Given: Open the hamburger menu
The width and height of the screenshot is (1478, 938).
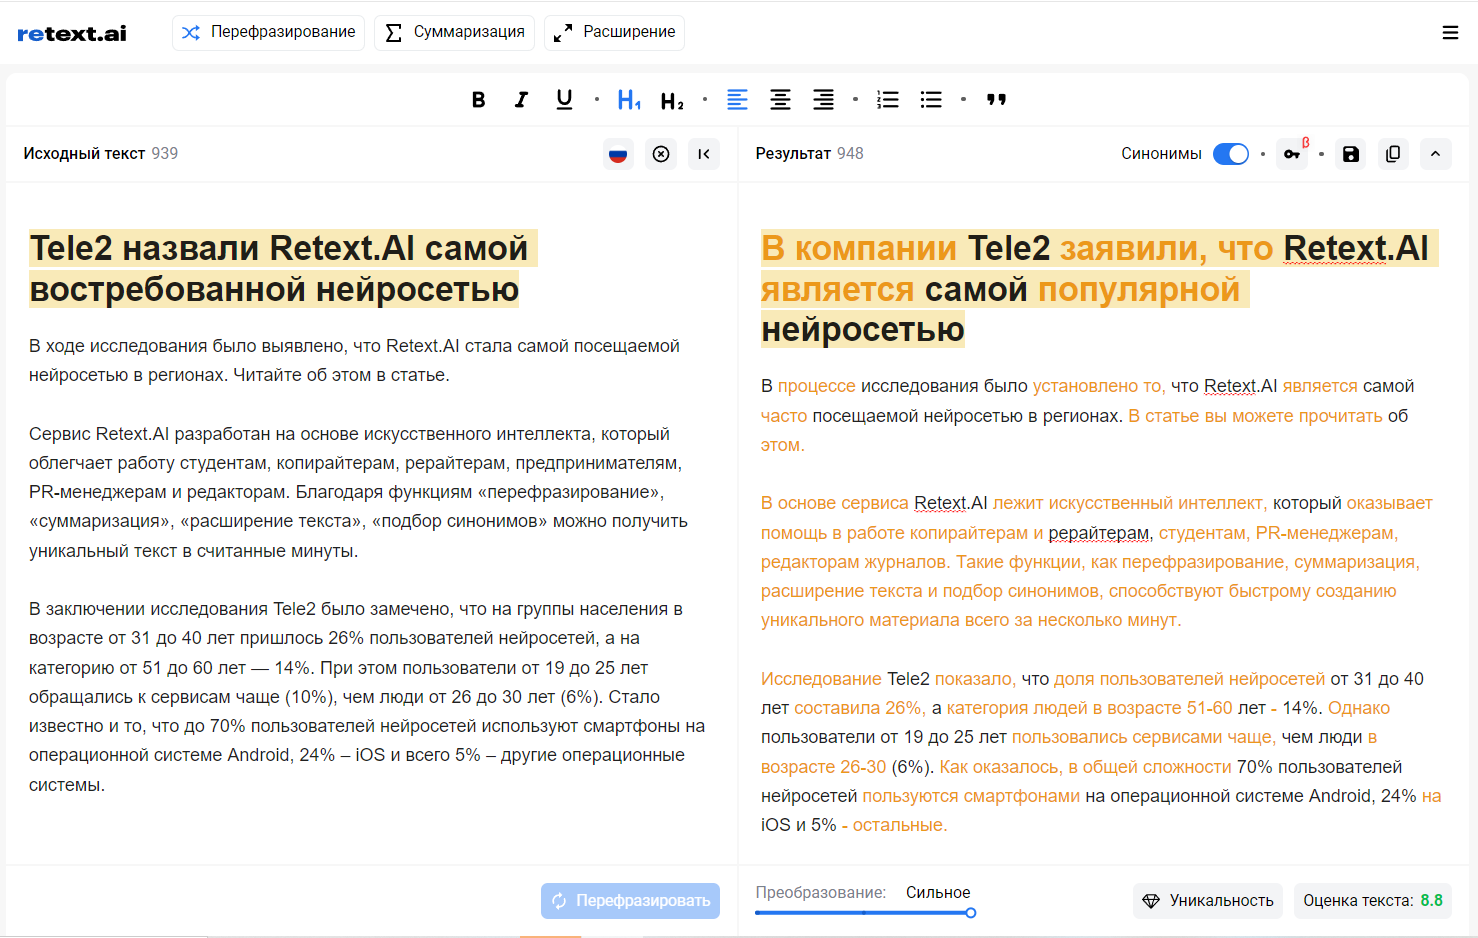Looking at the screenshot, I should (1450, 33).
